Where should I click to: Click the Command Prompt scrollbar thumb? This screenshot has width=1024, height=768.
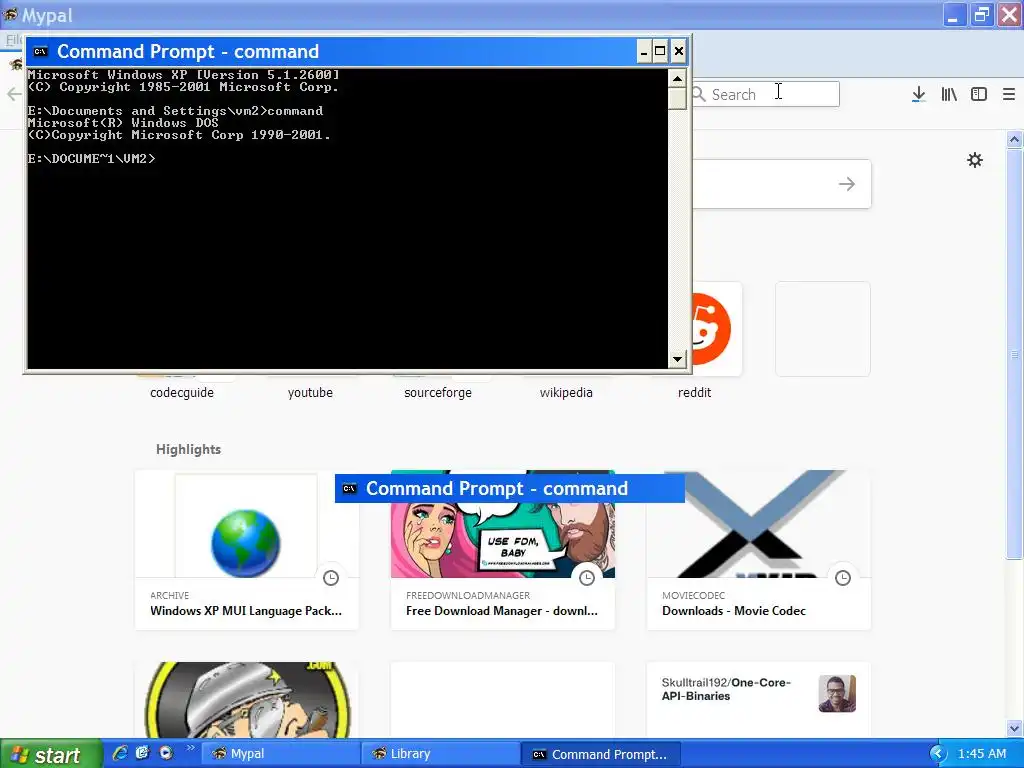coord(677,98)
